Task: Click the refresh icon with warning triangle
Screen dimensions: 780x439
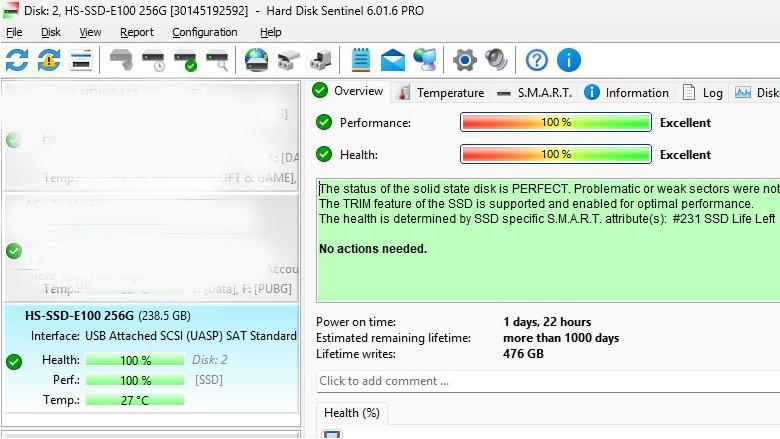Action: pyautogui.click(x=49, y=60)
